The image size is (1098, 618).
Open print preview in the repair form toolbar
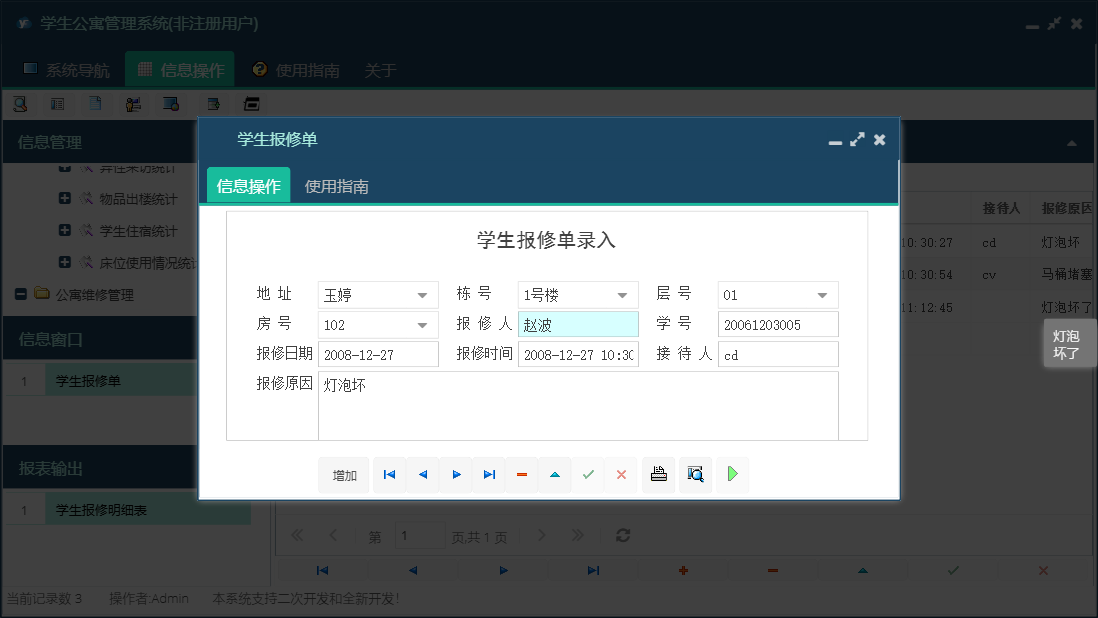tap(695, 474)
